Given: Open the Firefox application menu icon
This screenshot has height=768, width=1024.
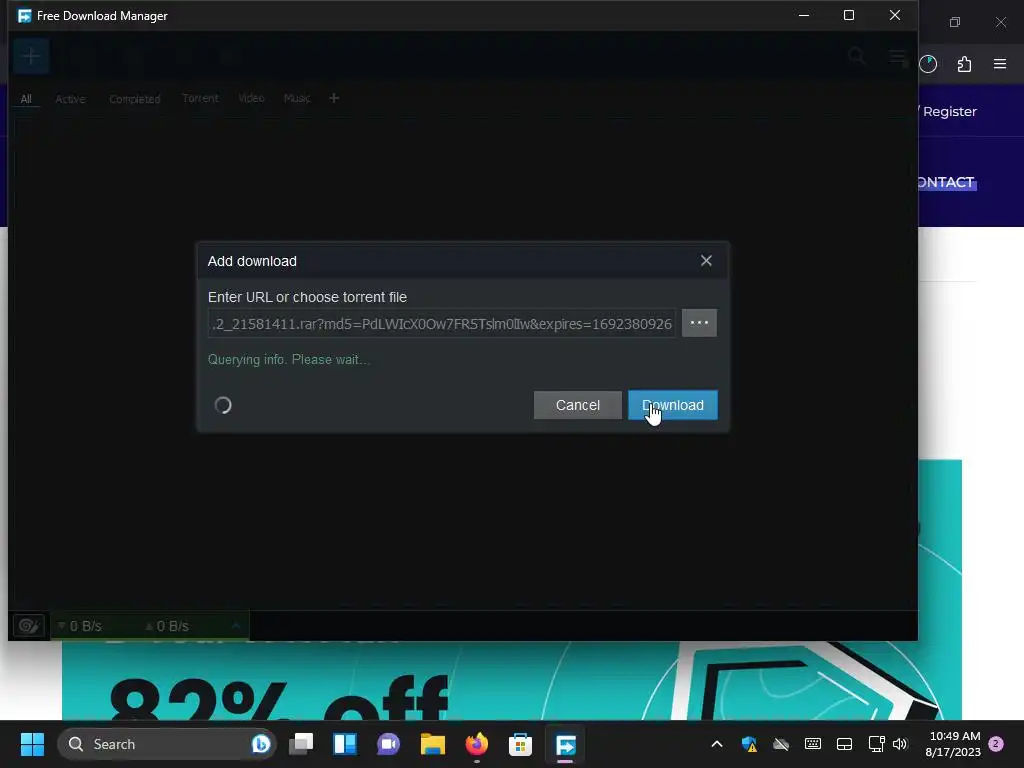Looking at the screenshot, I should point(1000,64).
